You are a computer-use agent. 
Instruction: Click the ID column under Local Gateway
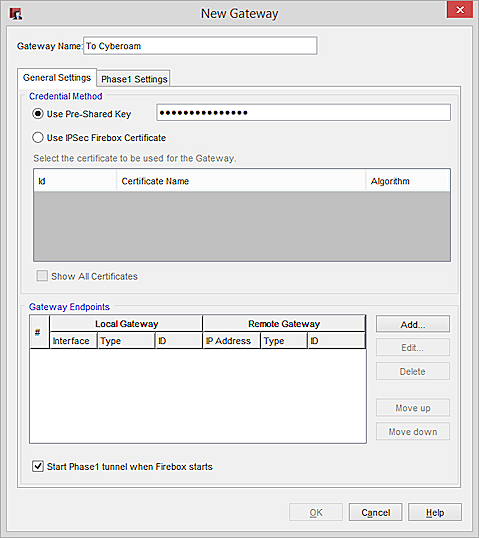(x=179, y=341)
